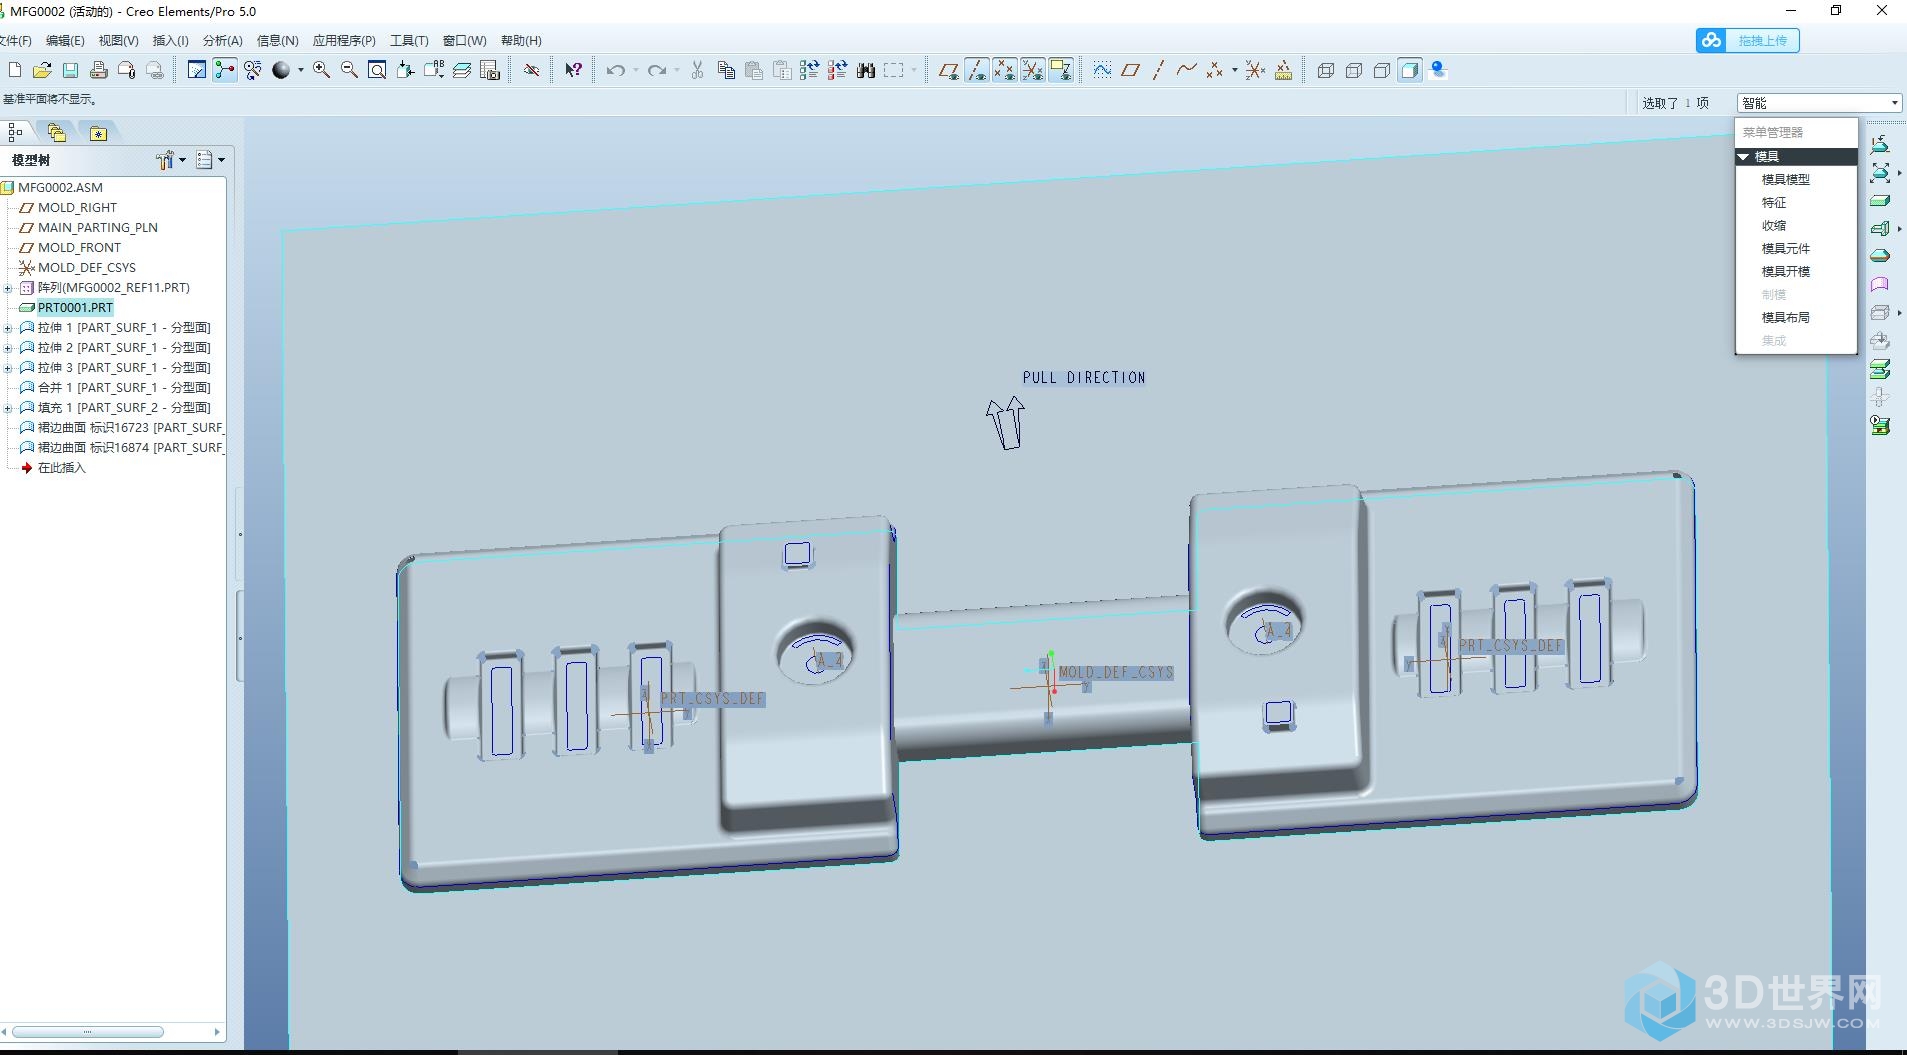Select 模具元件 in the menu manager

point(1785,249)
